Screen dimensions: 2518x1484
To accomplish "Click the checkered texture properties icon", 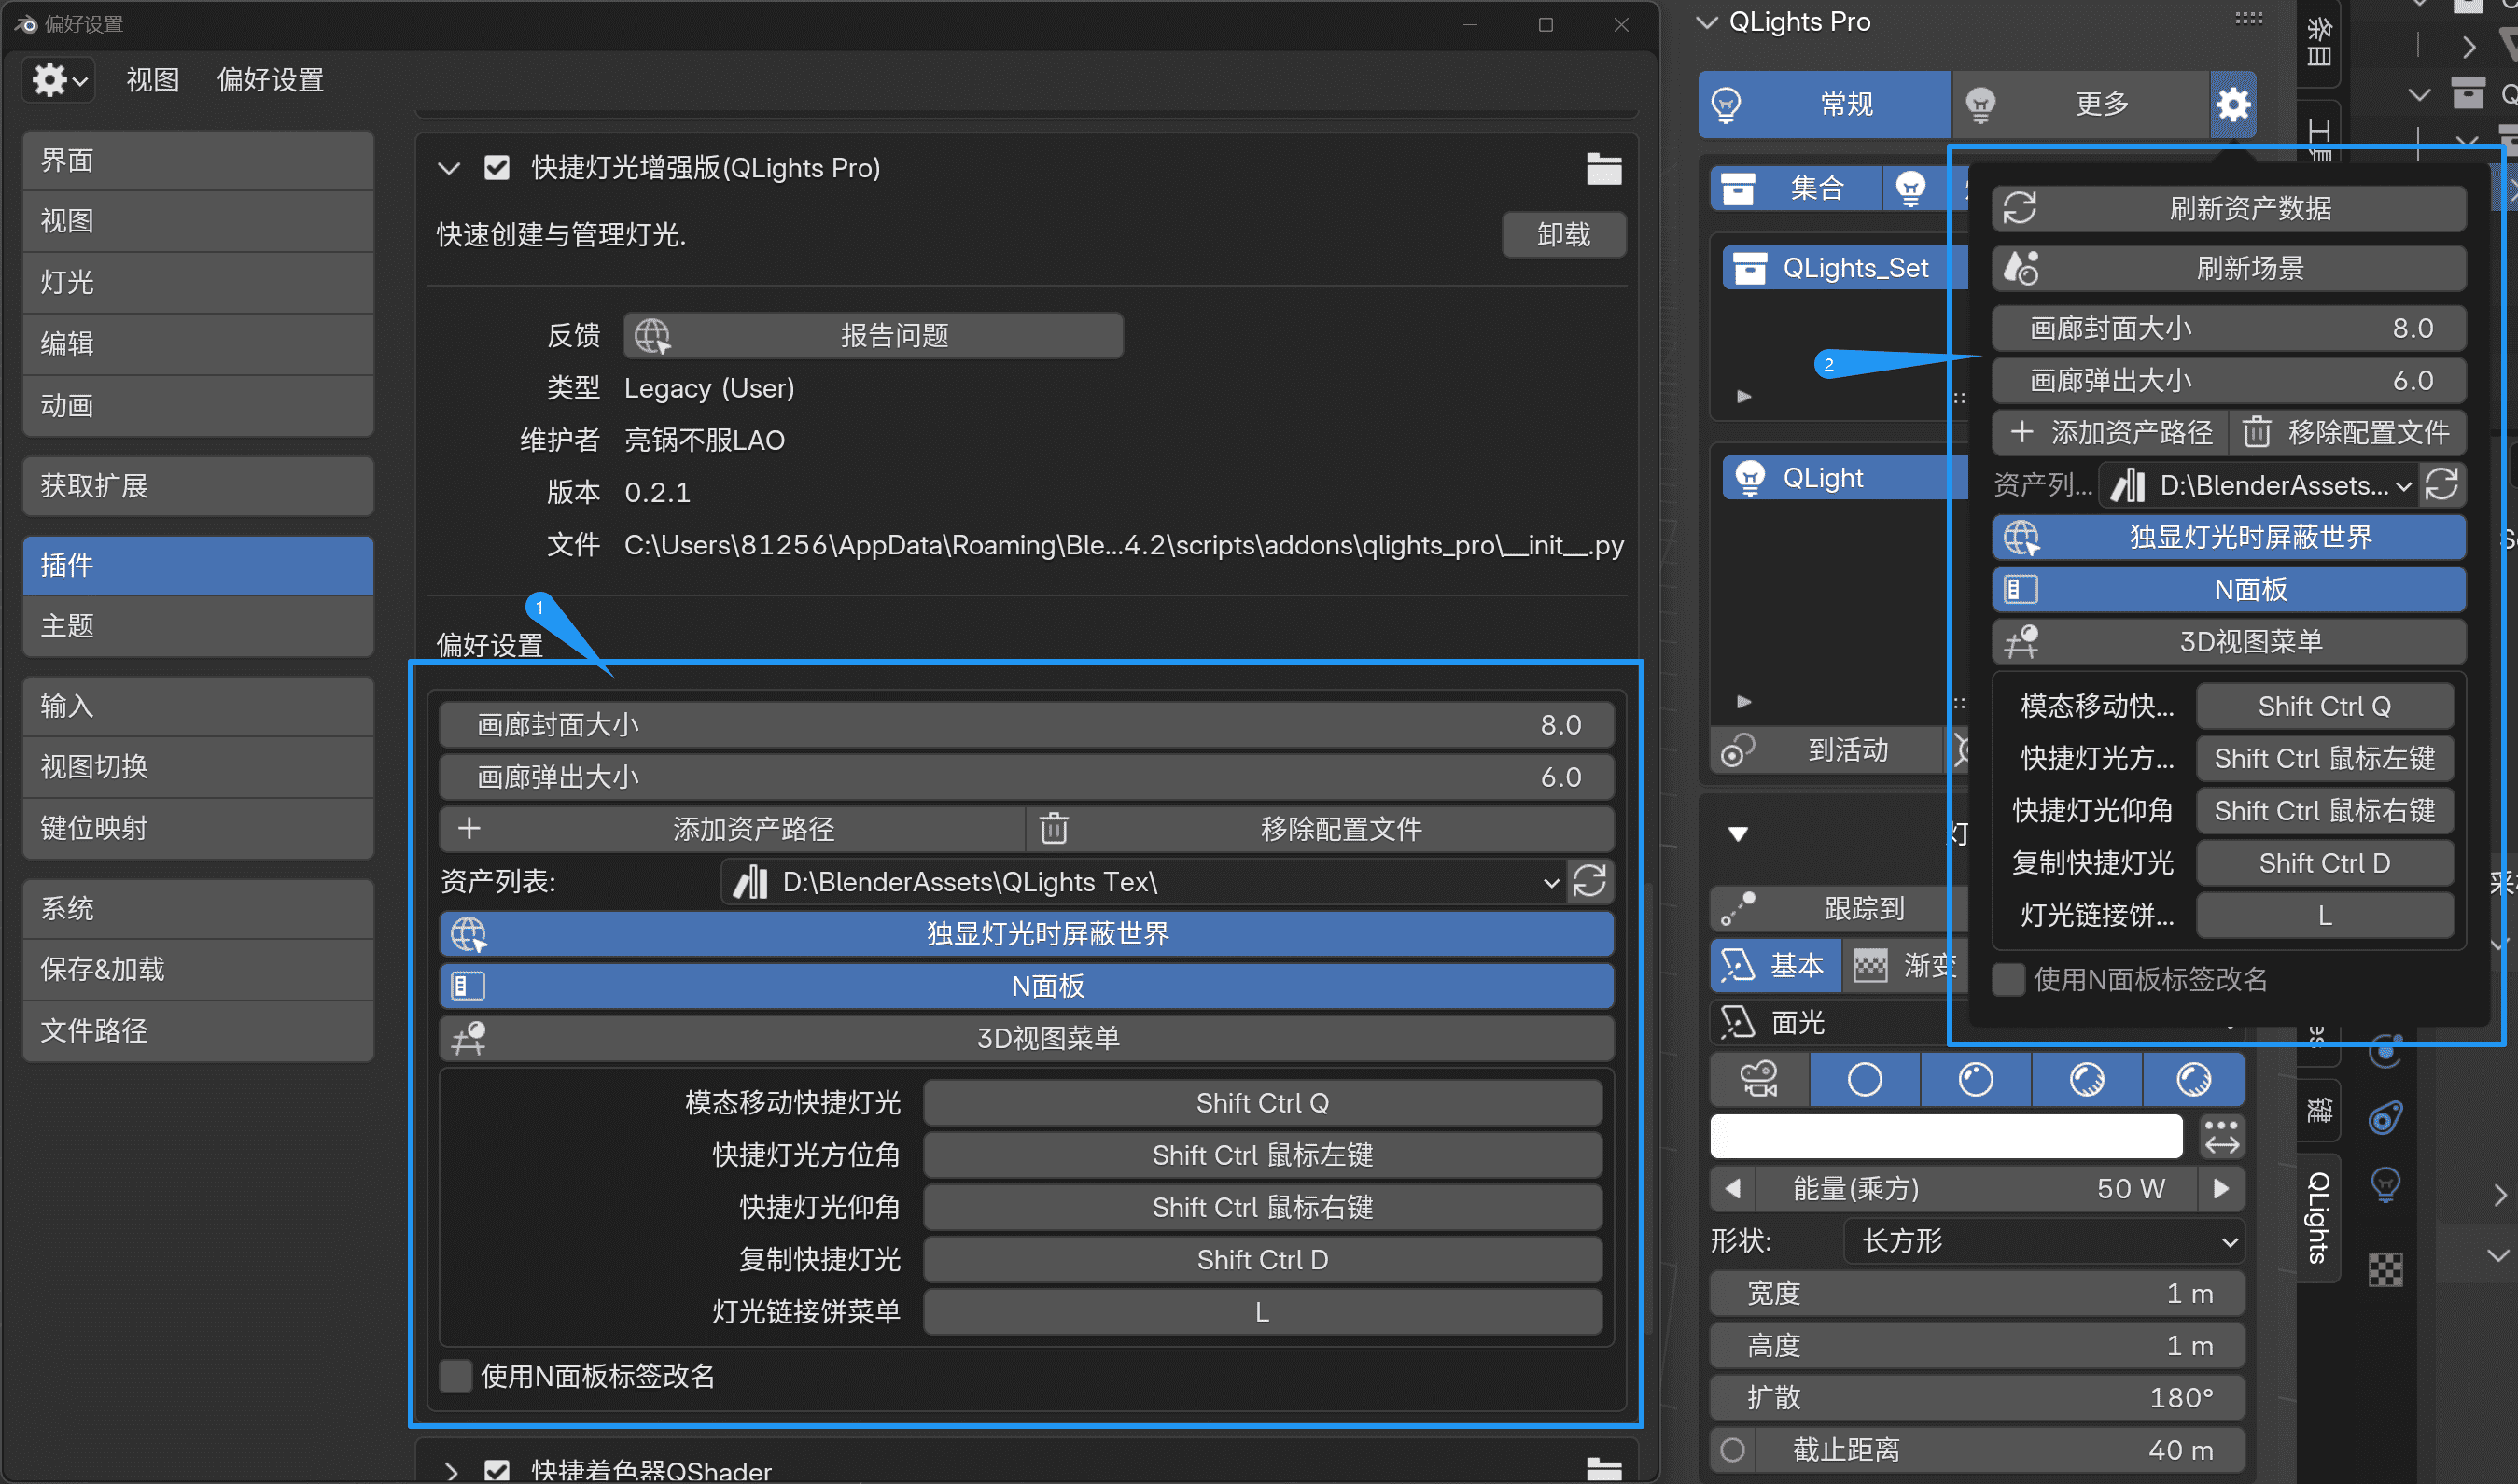I will [2386, 1270].
